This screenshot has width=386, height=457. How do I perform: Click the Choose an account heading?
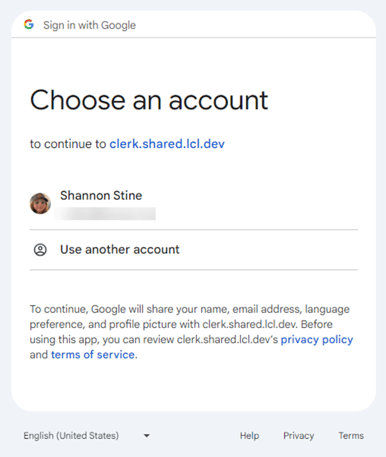point(149,100)
